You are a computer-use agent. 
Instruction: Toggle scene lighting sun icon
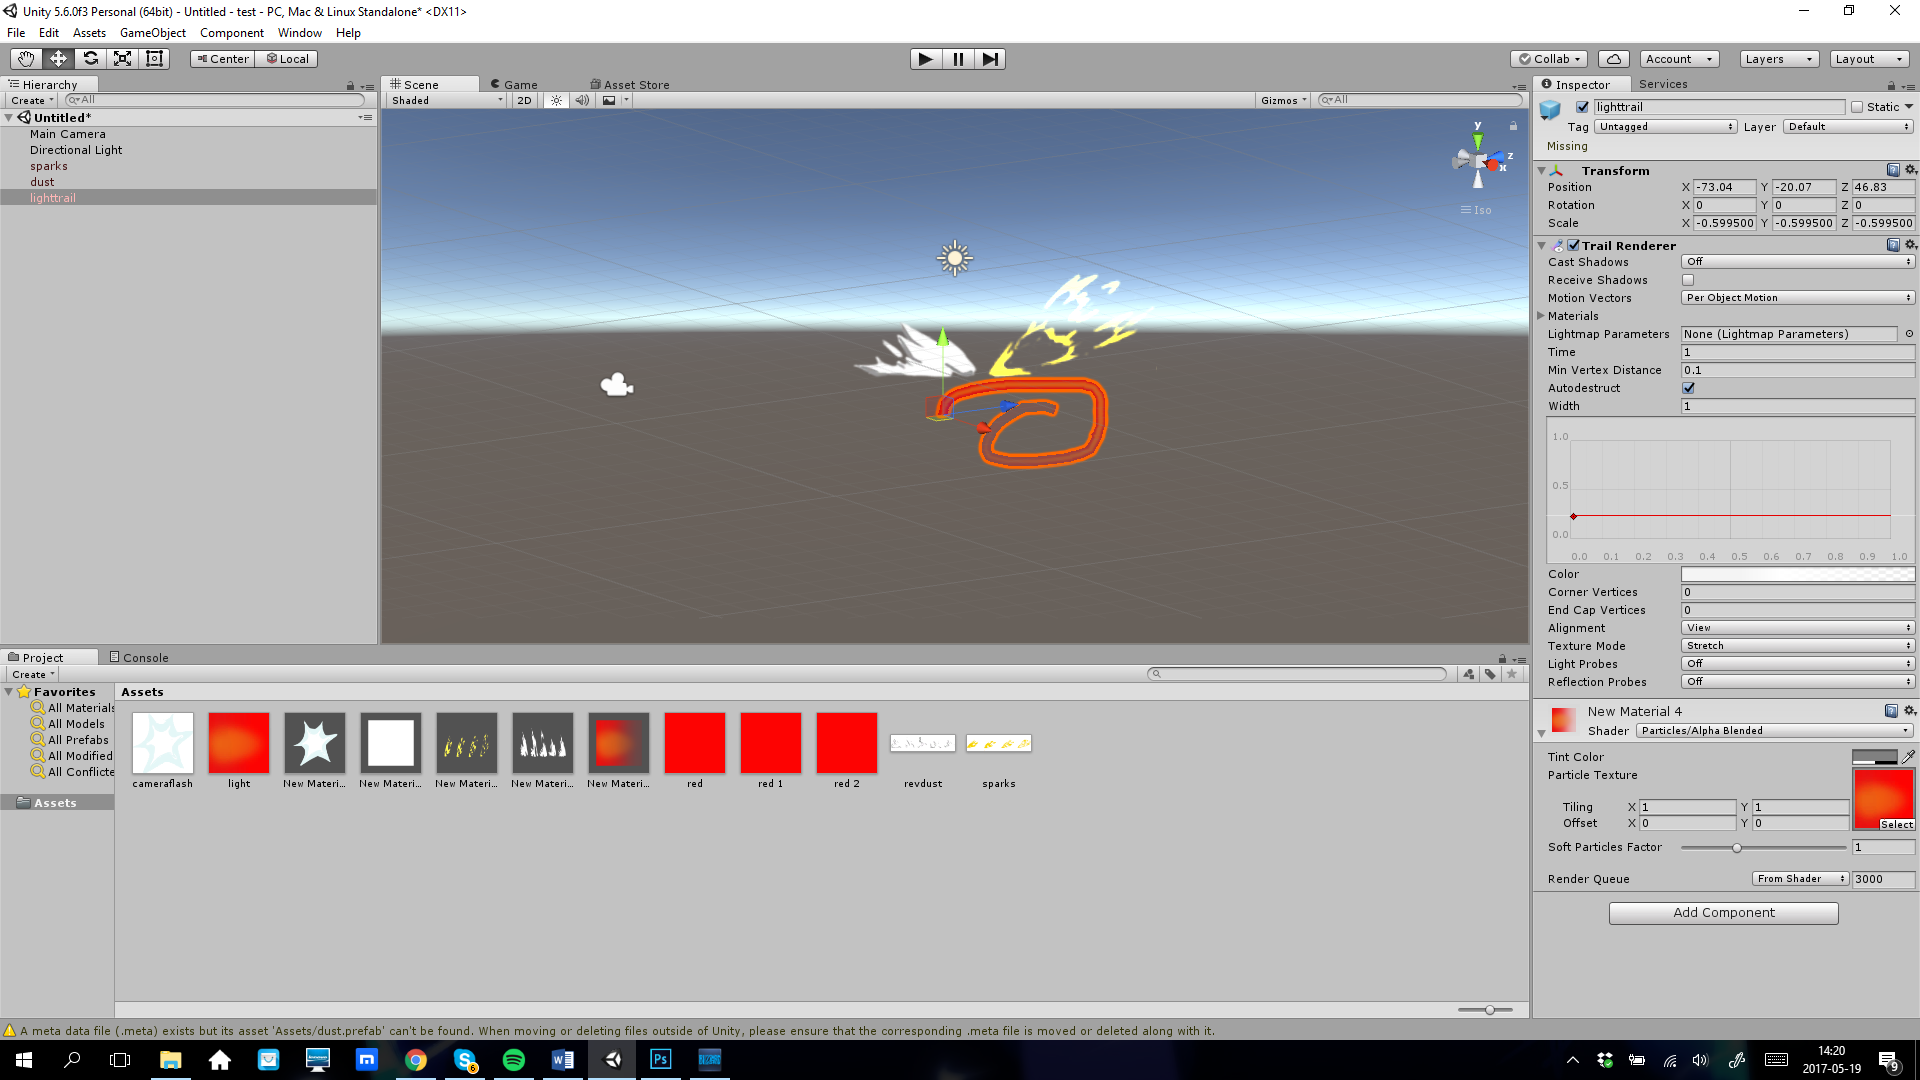(557, 100)
